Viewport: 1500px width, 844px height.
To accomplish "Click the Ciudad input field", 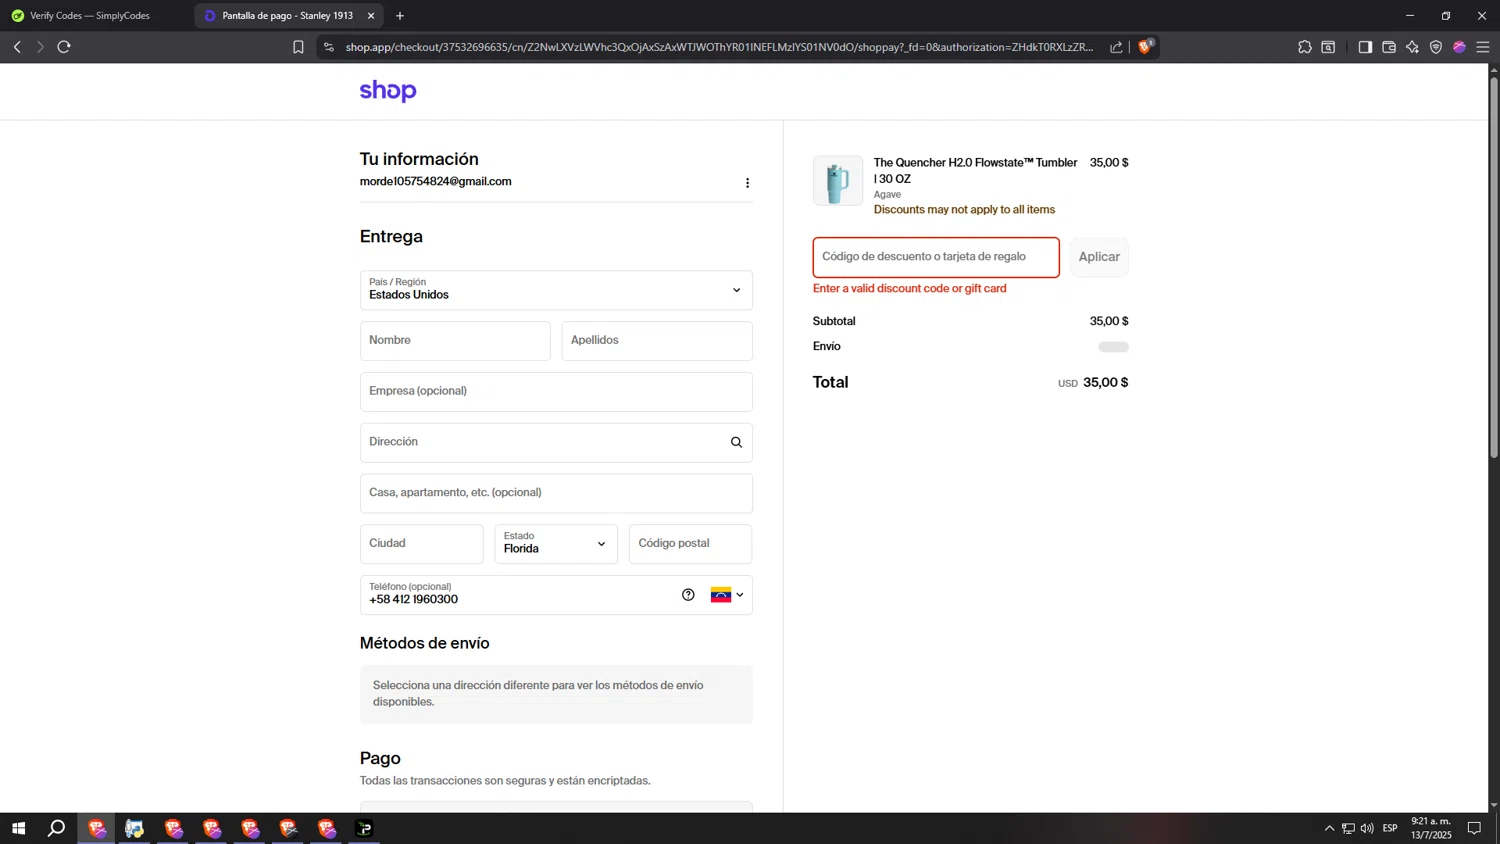I will pos(422,544).
